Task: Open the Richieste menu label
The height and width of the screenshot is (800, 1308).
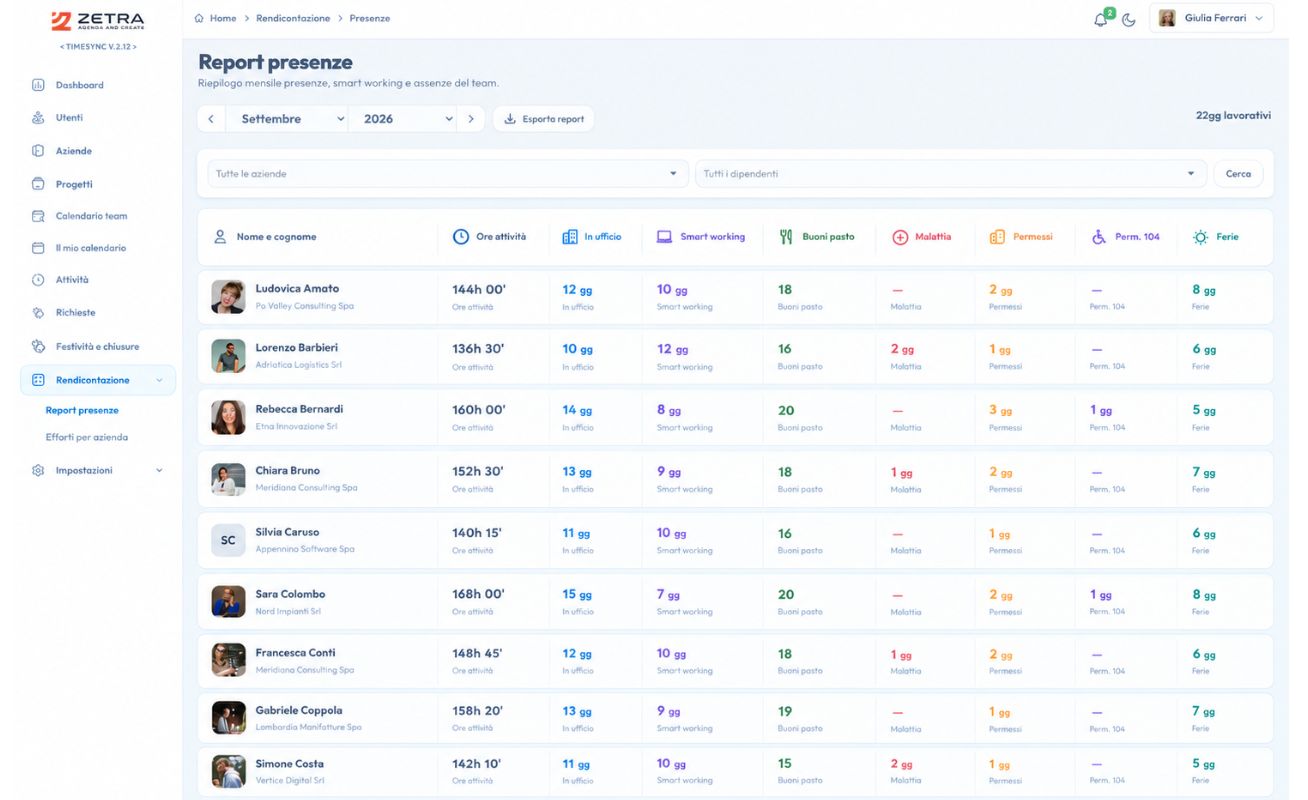Action: pos(76,313)
